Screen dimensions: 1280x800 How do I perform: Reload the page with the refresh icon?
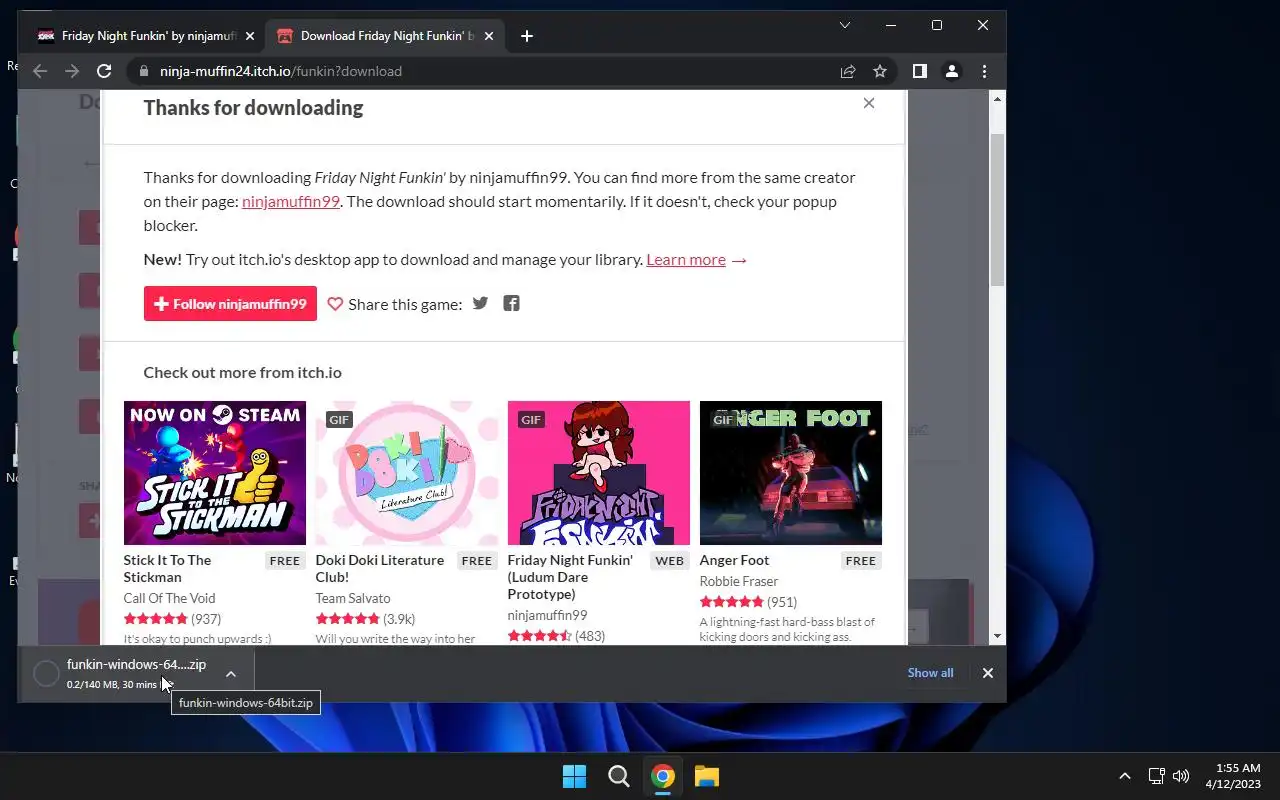[x=104, y=71]
